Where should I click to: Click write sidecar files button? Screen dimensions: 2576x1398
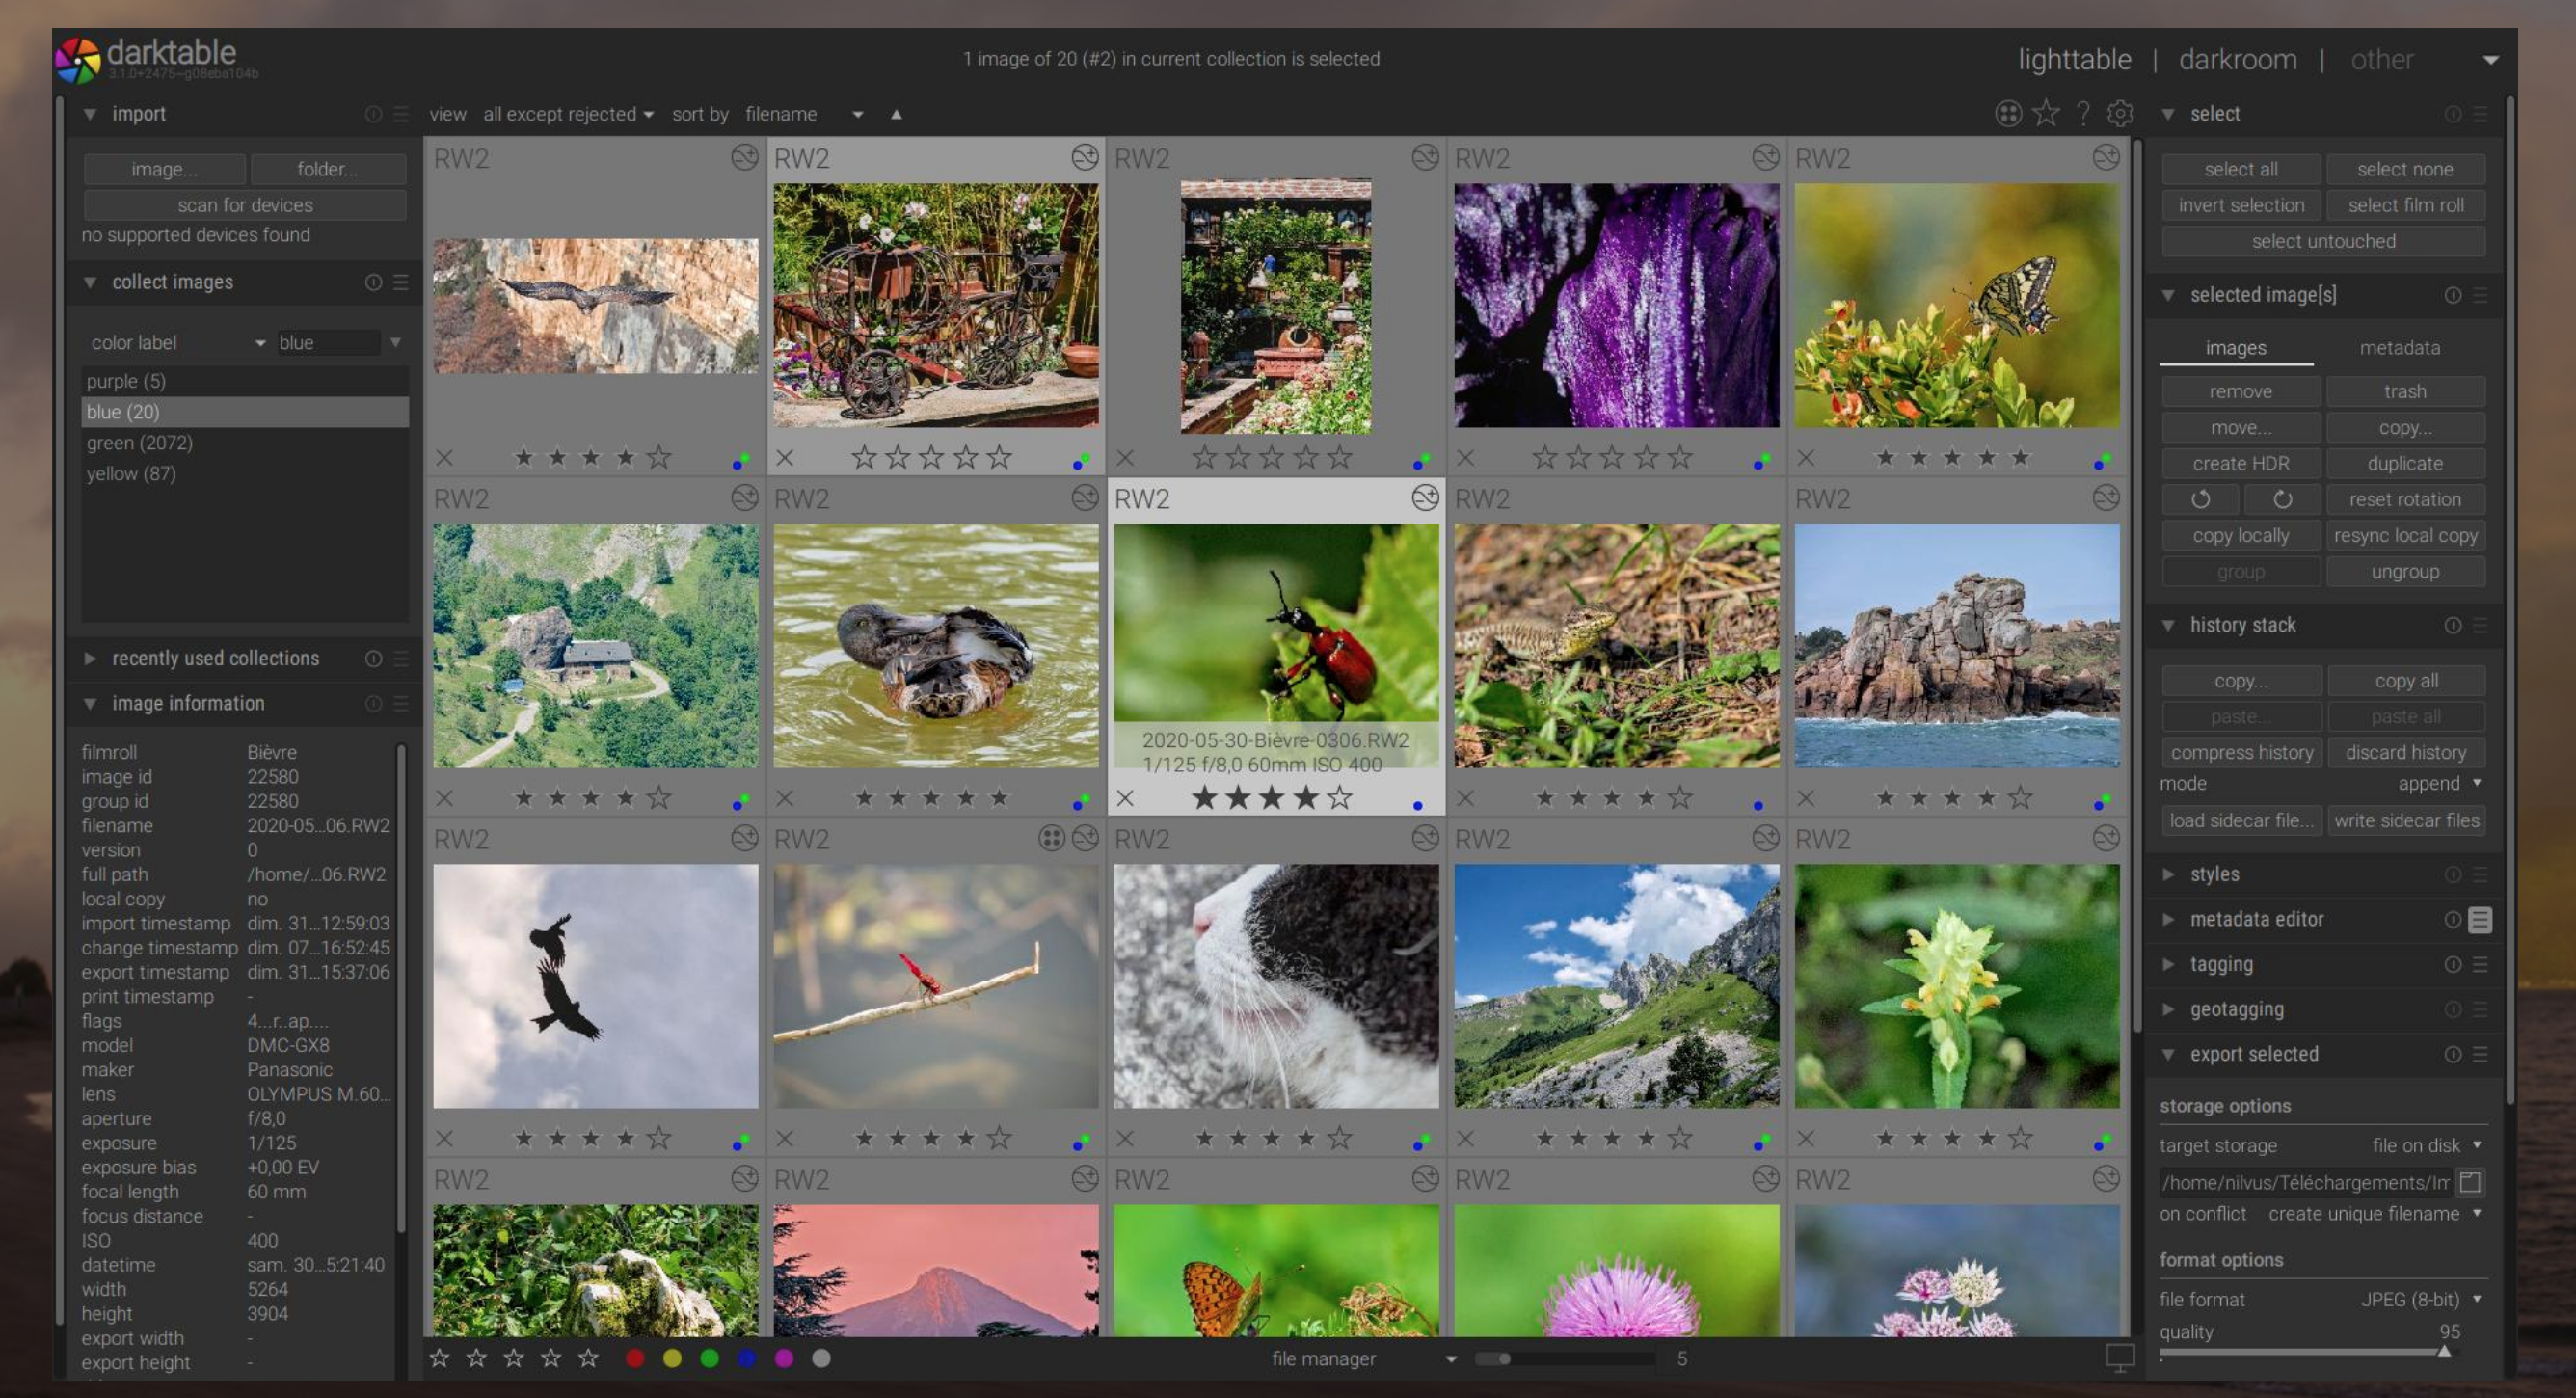click(2406, 820)
